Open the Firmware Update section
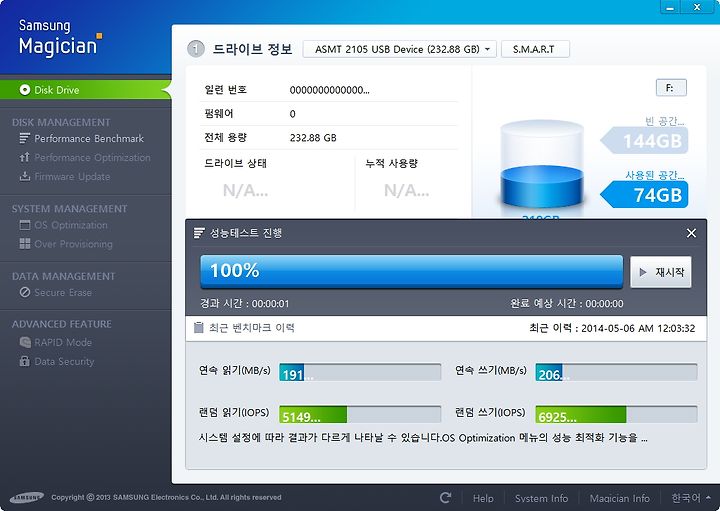 tap(72, 176)
